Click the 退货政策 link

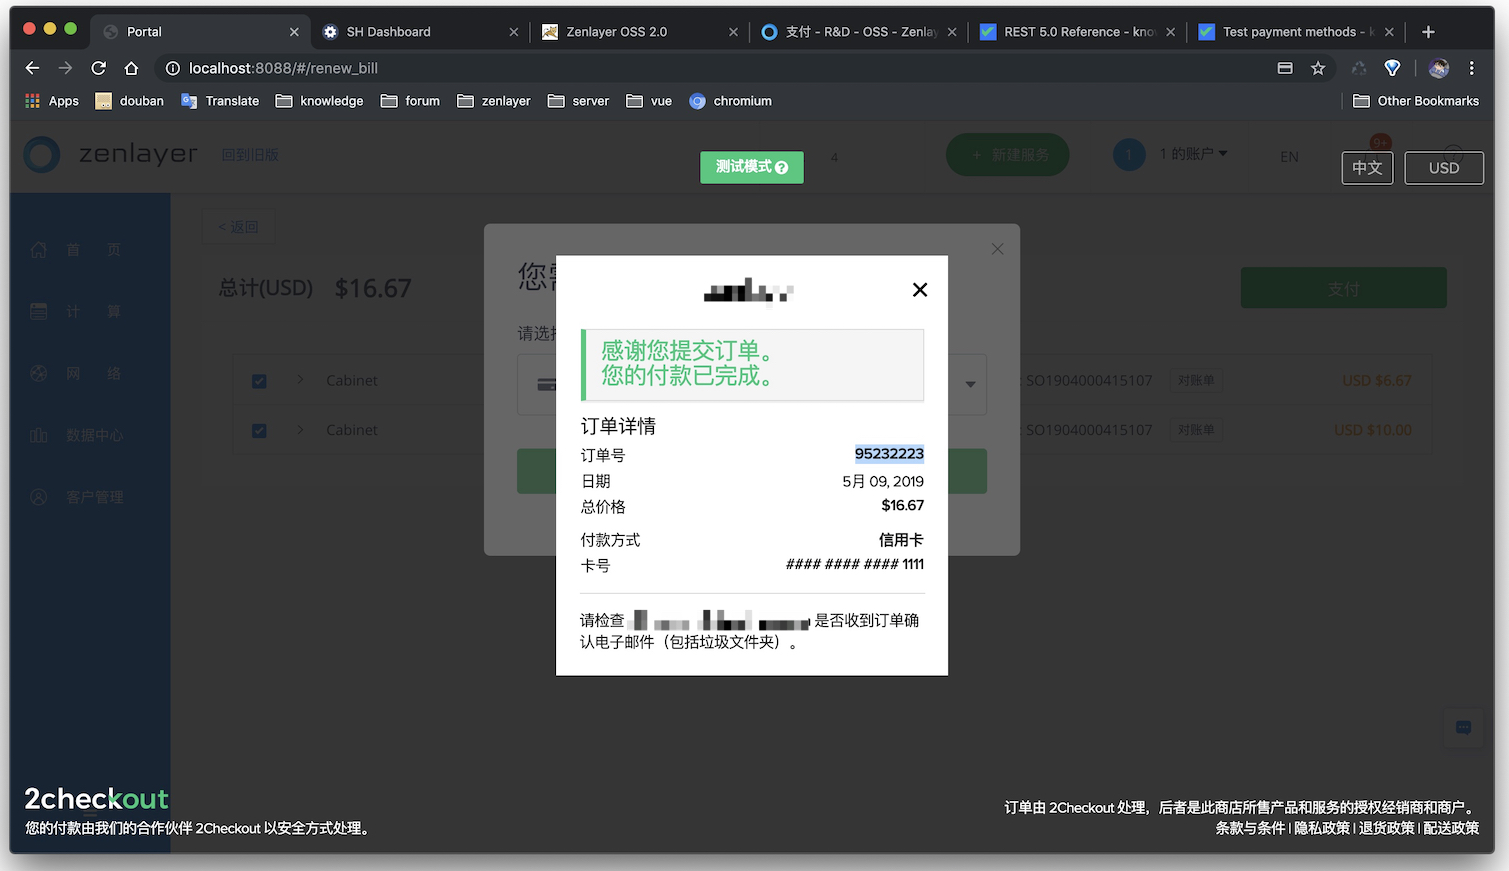(x=1386, y=828)
